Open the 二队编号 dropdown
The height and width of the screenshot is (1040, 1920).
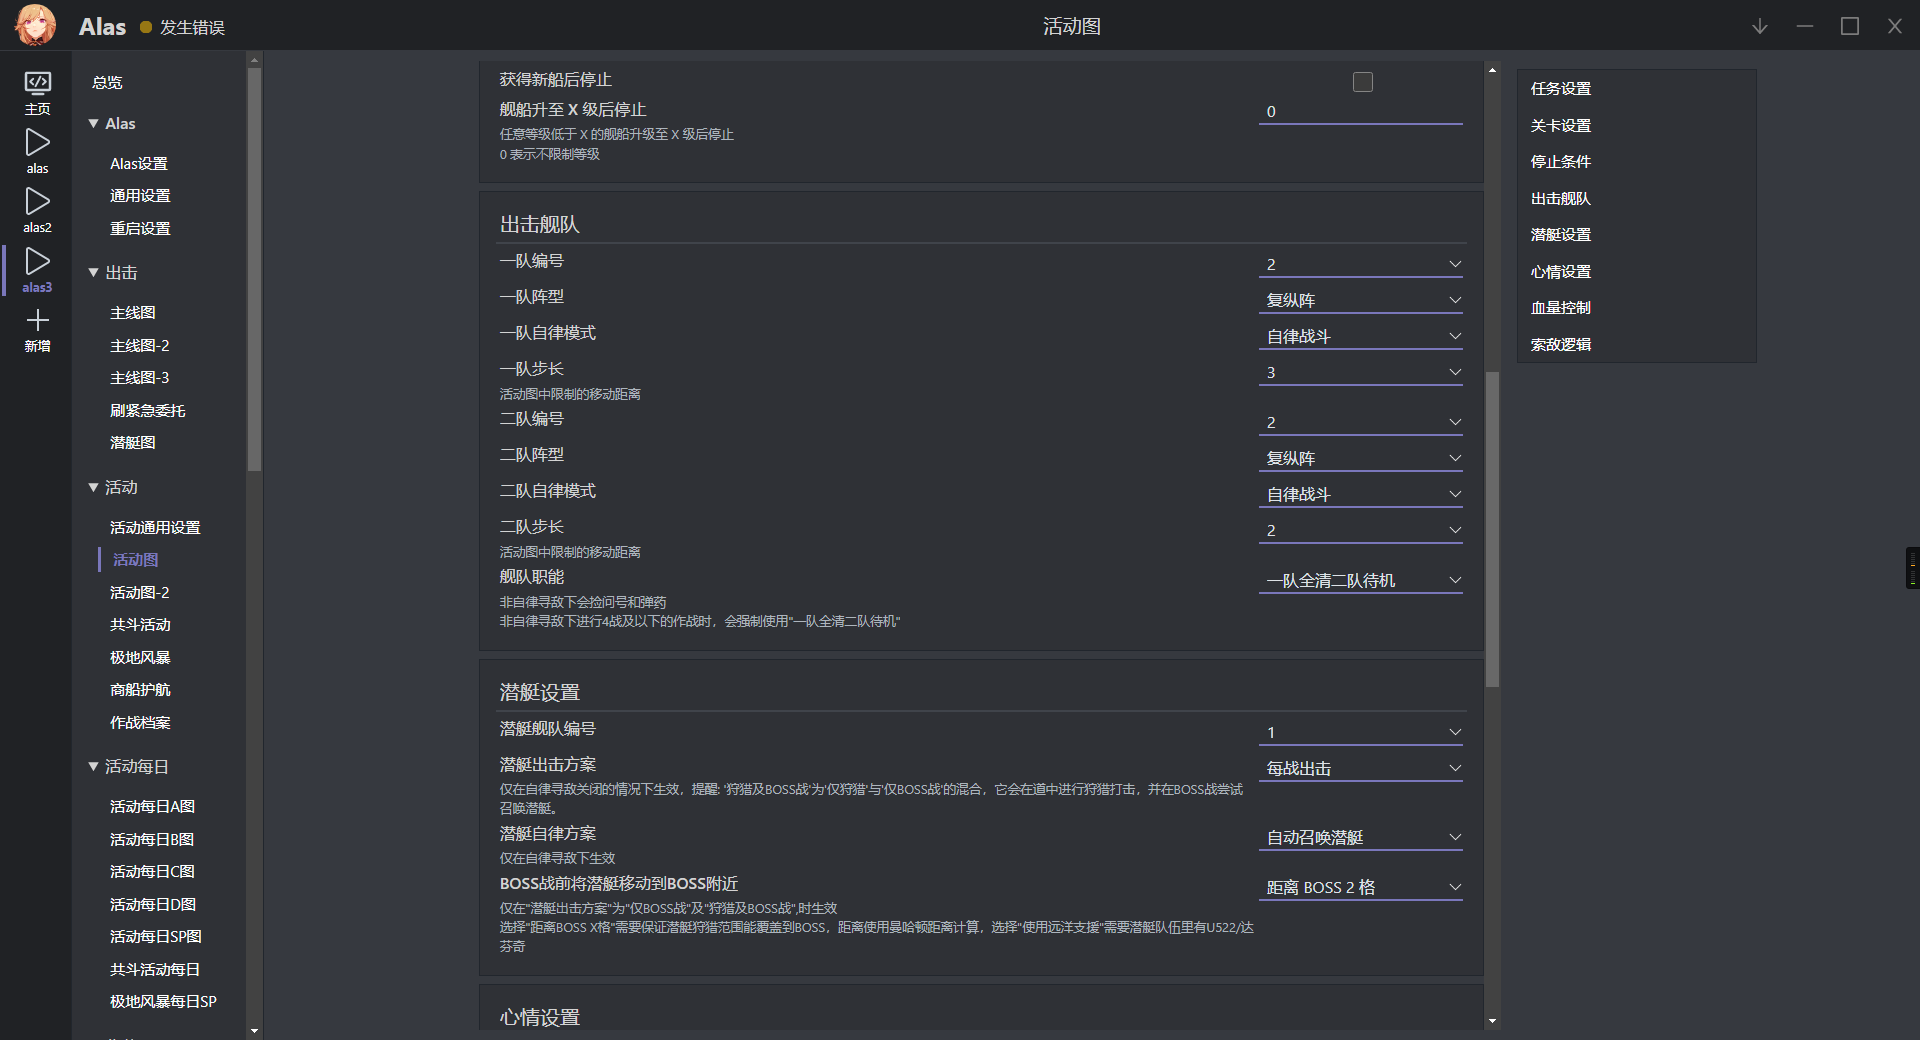click(1360, 422)
